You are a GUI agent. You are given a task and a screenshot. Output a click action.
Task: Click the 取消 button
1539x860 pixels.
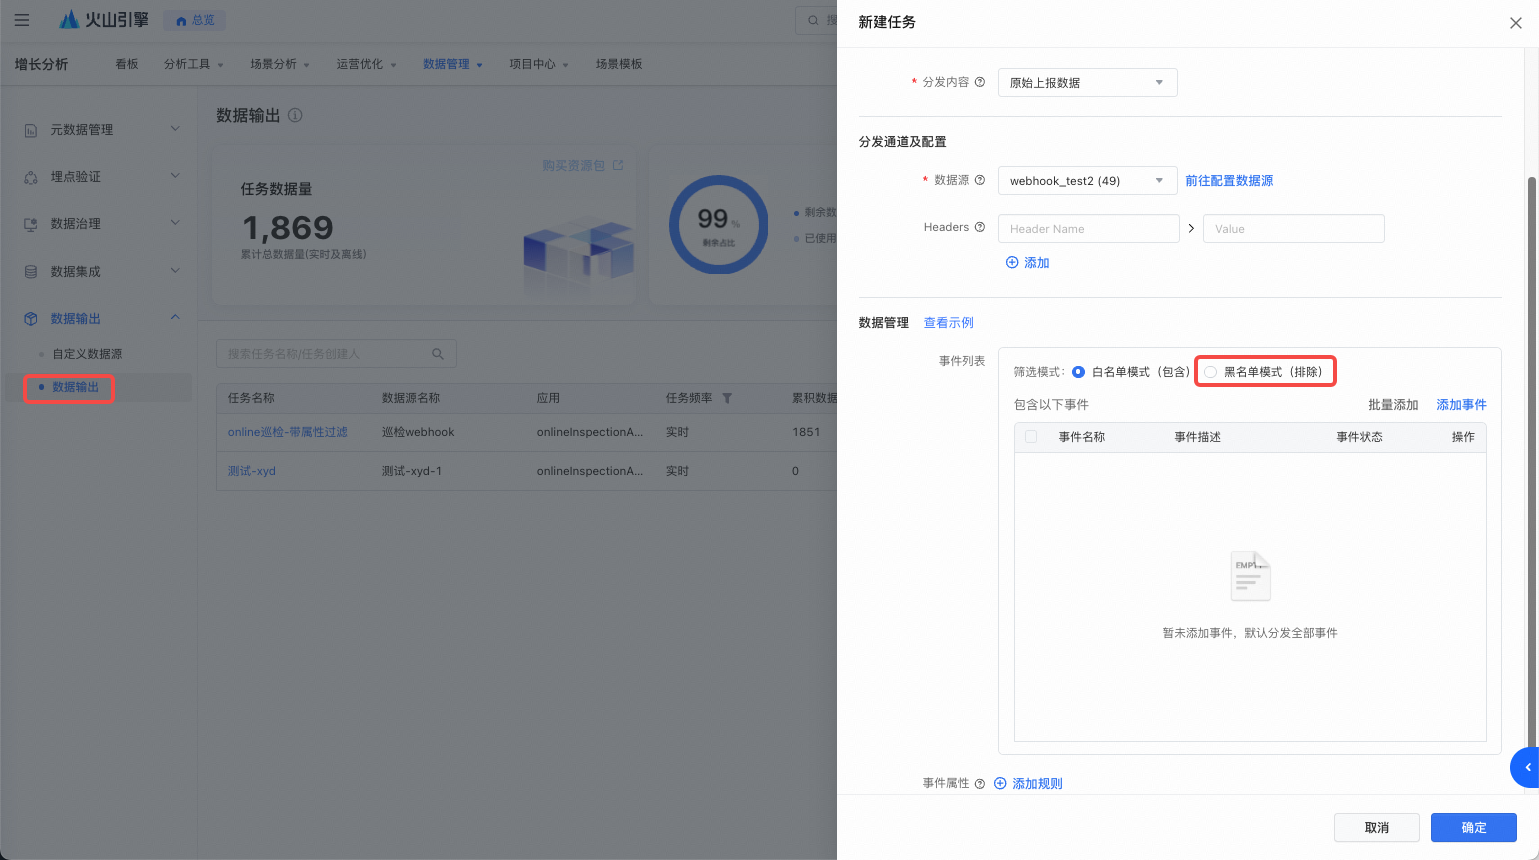point(1376,828)
